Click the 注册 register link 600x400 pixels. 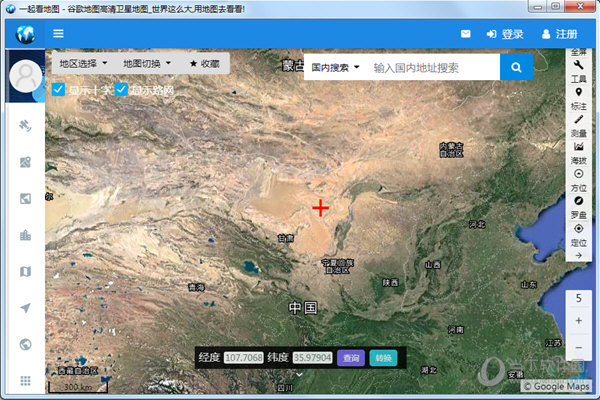coord(560,34)
